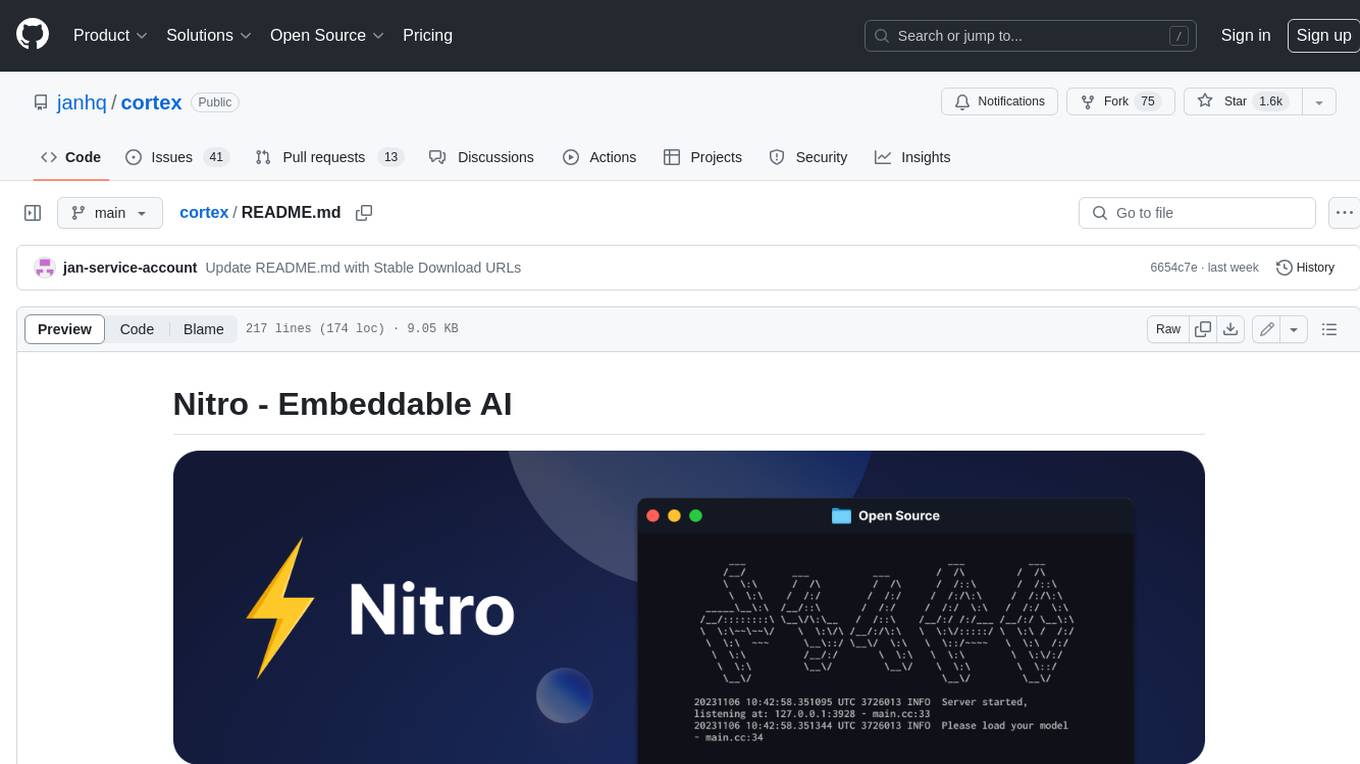Click Sign in link
The height and width of the screenshot is (764, 1360).
1245,35
